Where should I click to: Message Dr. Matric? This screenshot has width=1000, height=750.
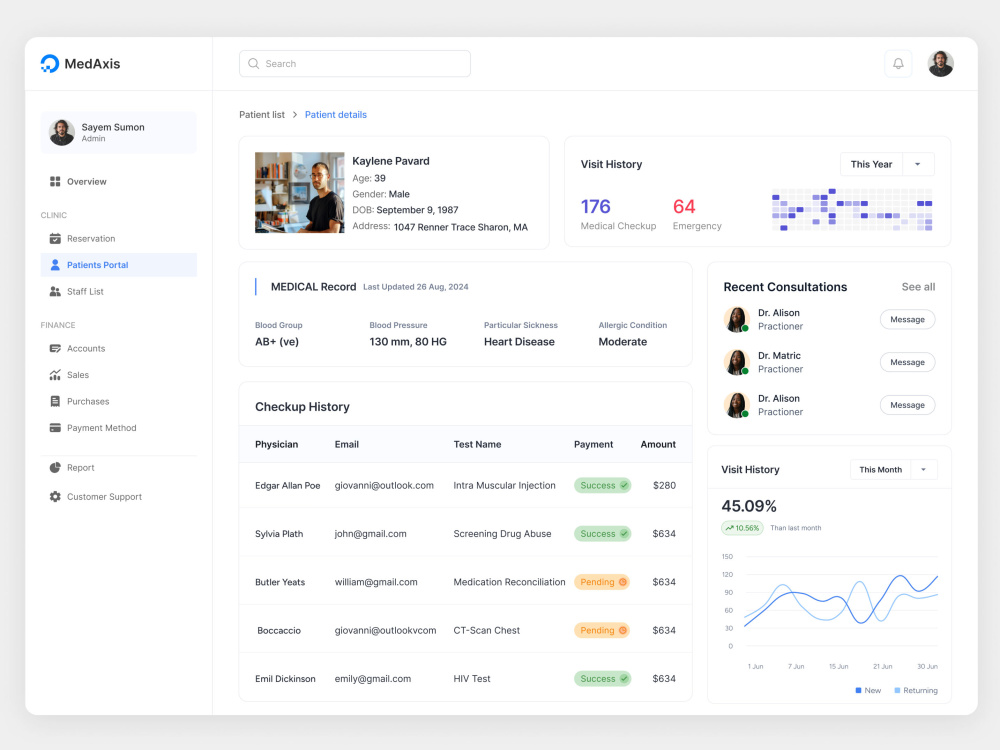908,362
